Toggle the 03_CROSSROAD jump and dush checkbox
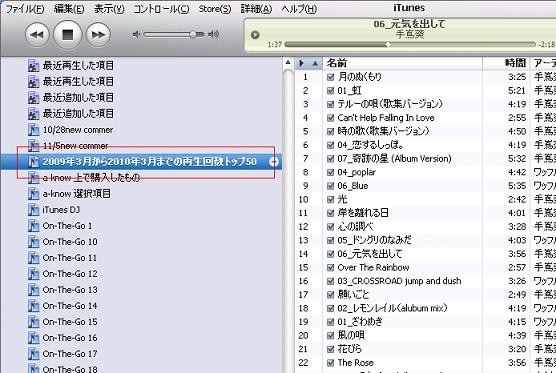 pyautogui.click(x=330, y=281)
